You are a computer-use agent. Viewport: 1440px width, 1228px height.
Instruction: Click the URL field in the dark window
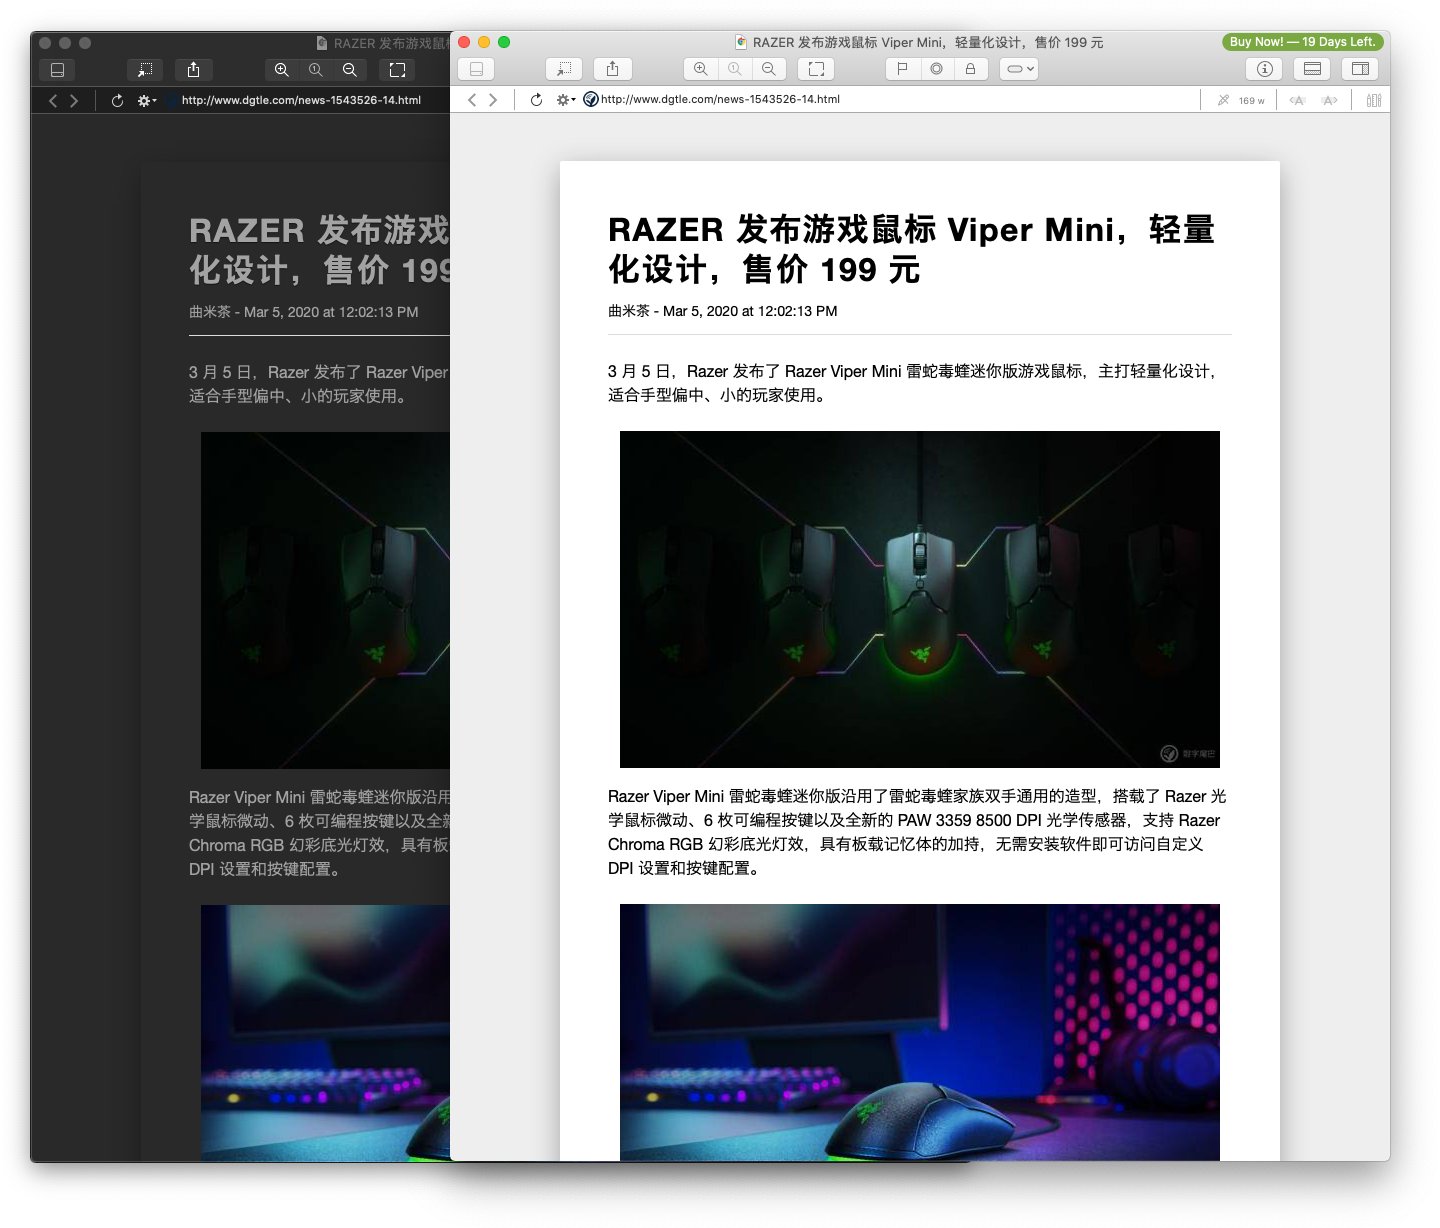pos(301,100)
